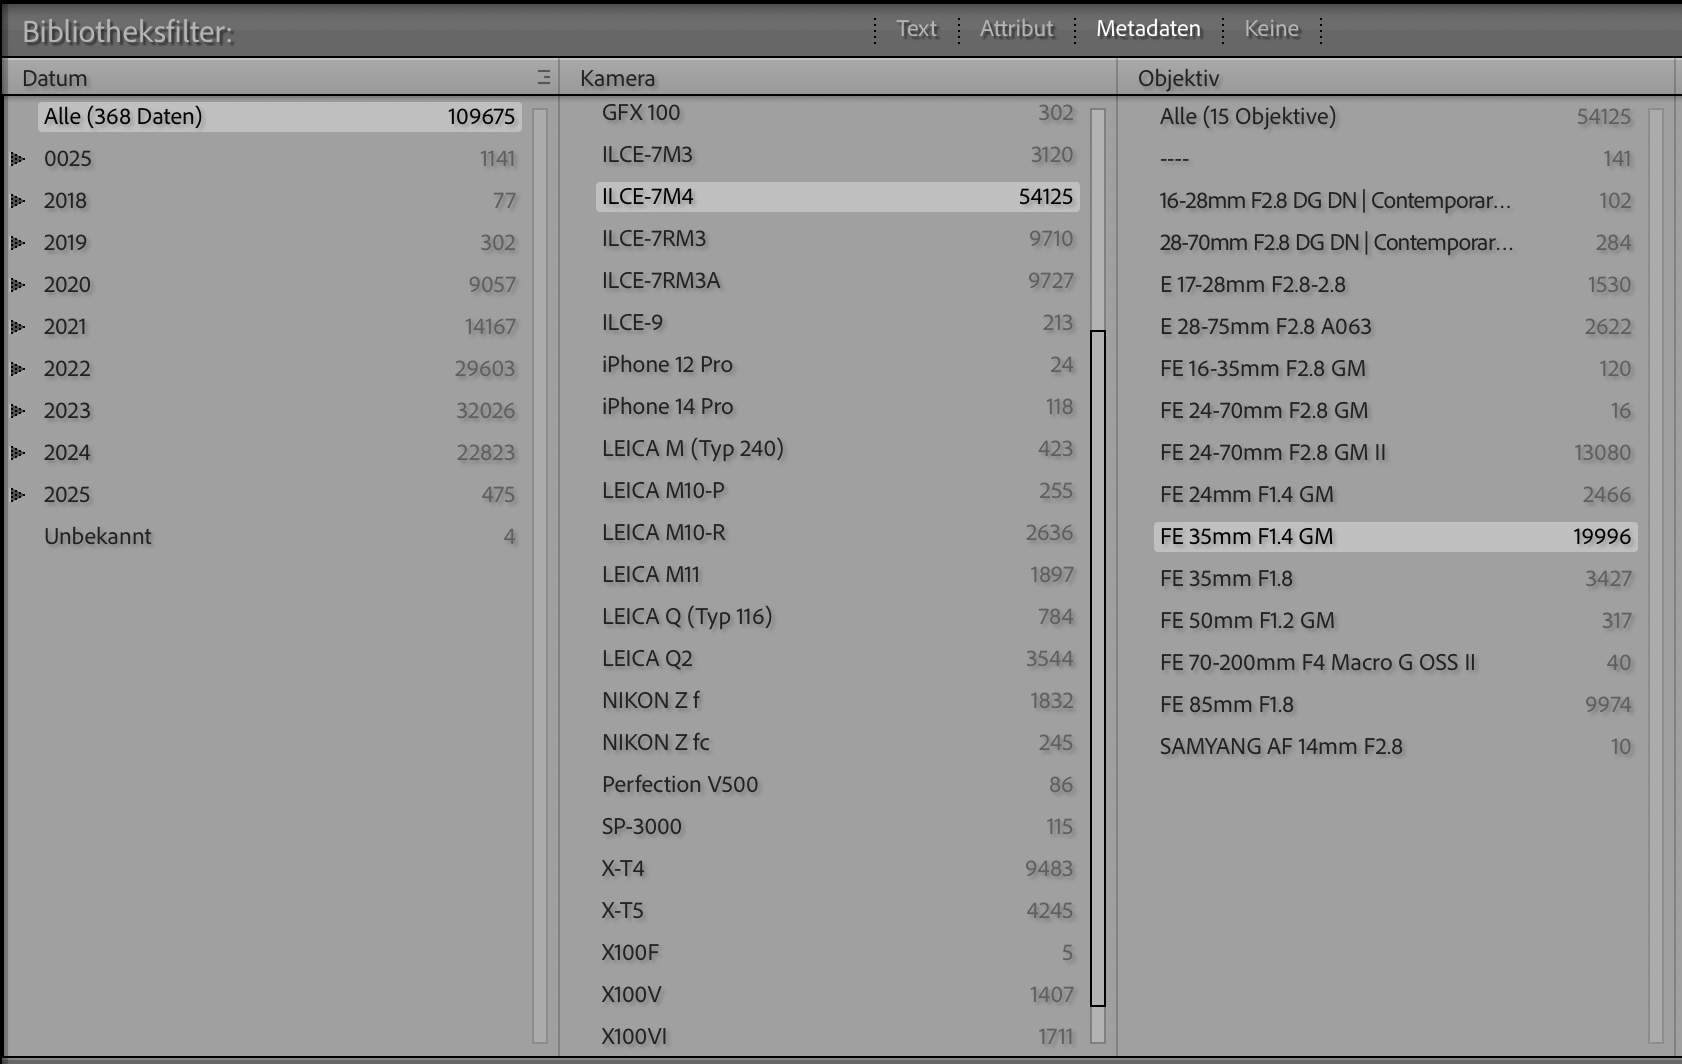Click the Datum column scrollbar track
Viewport: 1682px width, 1064px height.
coord(540,575)
